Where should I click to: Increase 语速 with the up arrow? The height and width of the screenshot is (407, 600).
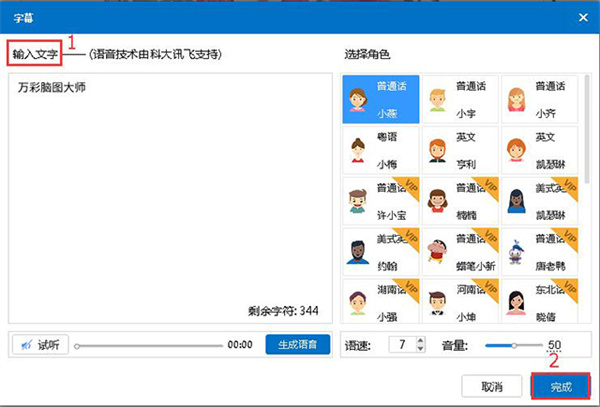pyautogui.click(x=421, y=340)
